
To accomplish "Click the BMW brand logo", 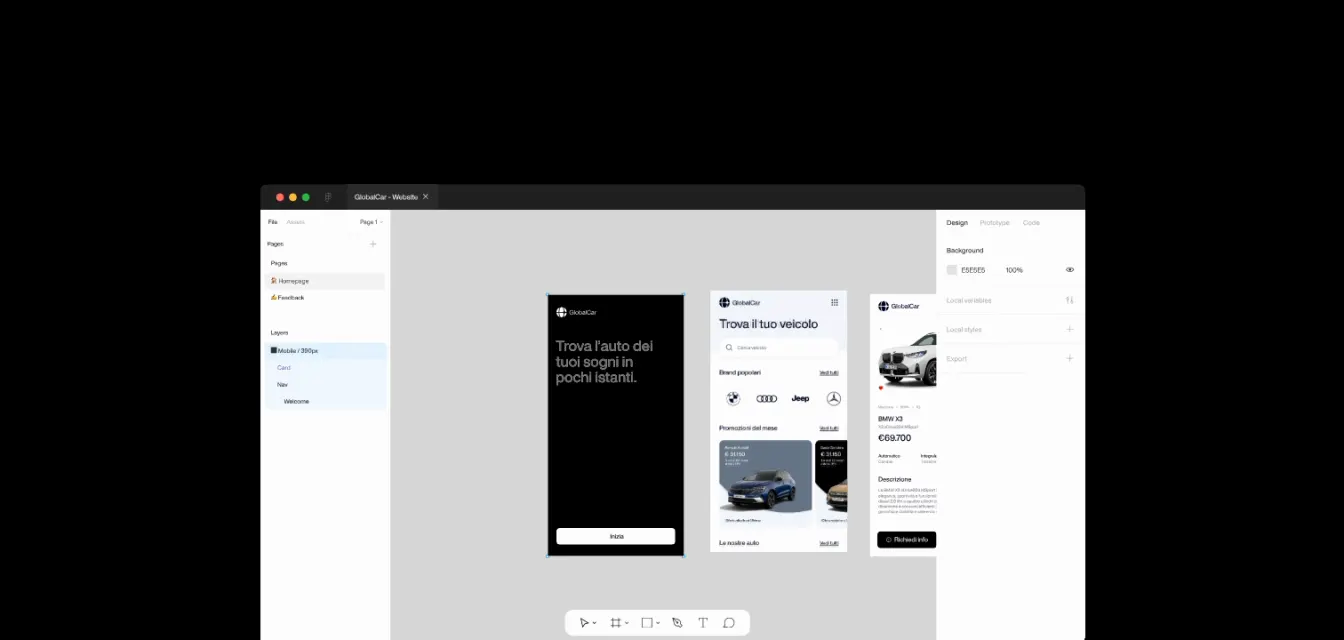I will (732, 399).
